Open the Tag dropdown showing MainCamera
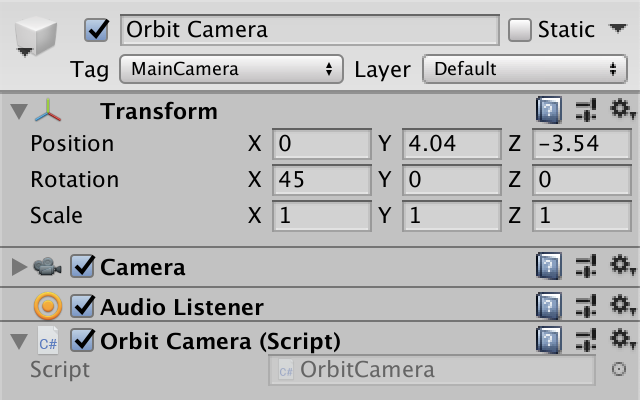Image resolution: width=640 pixels, height=400 pixels. point(231,69)
